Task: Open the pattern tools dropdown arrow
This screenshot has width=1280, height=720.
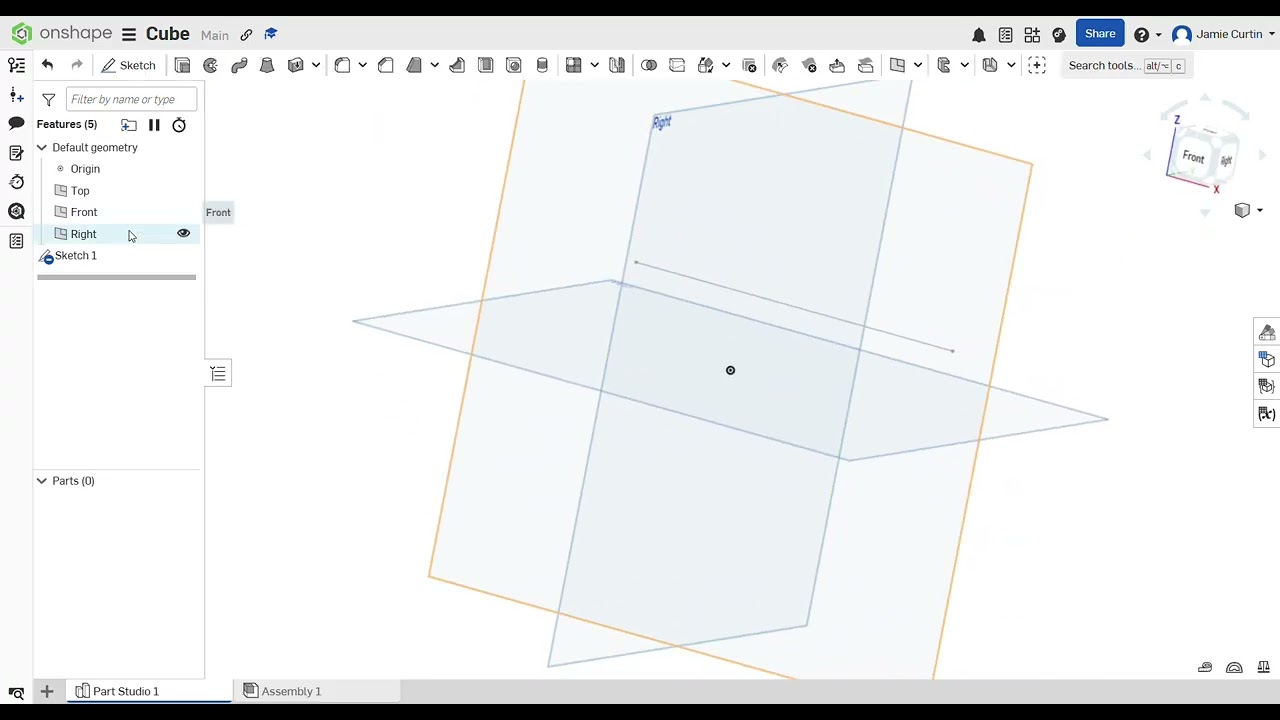Action: [594, 65]
